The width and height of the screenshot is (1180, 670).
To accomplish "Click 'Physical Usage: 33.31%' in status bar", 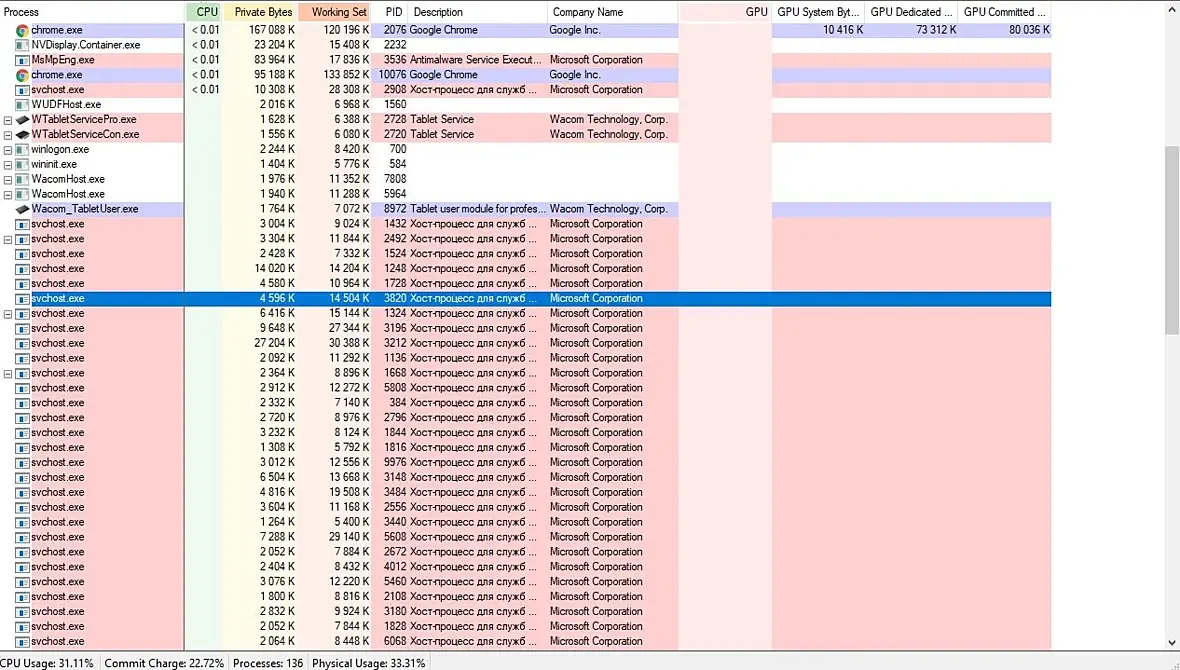I will [x=369, y=663].
